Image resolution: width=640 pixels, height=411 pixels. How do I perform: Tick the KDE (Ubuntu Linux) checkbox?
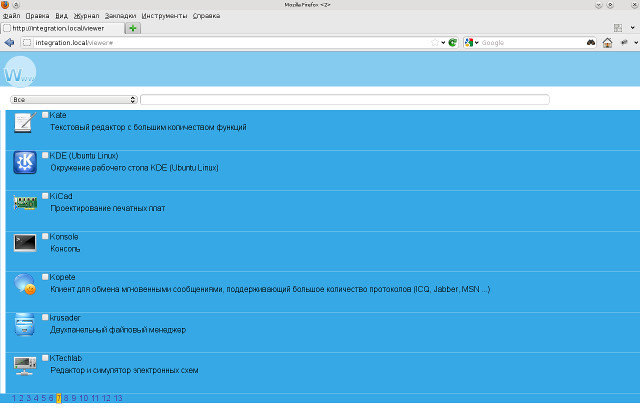45,156
